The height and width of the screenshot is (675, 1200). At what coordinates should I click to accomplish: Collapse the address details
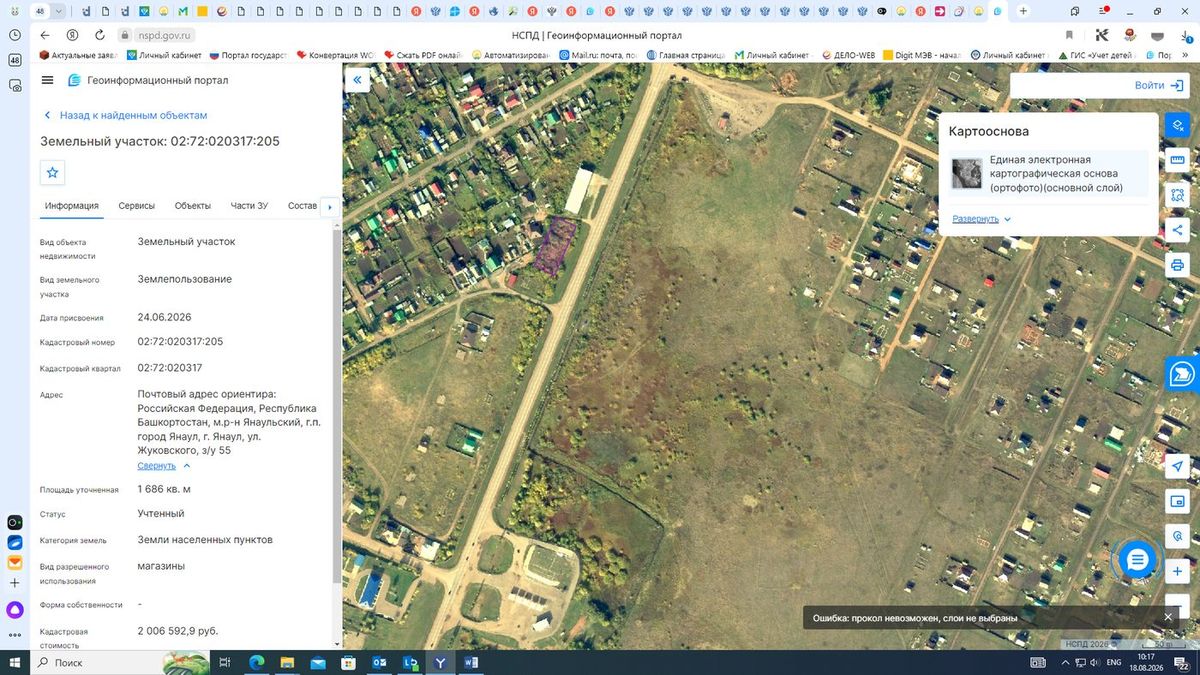pyautogui.click(x=164, y=466)
